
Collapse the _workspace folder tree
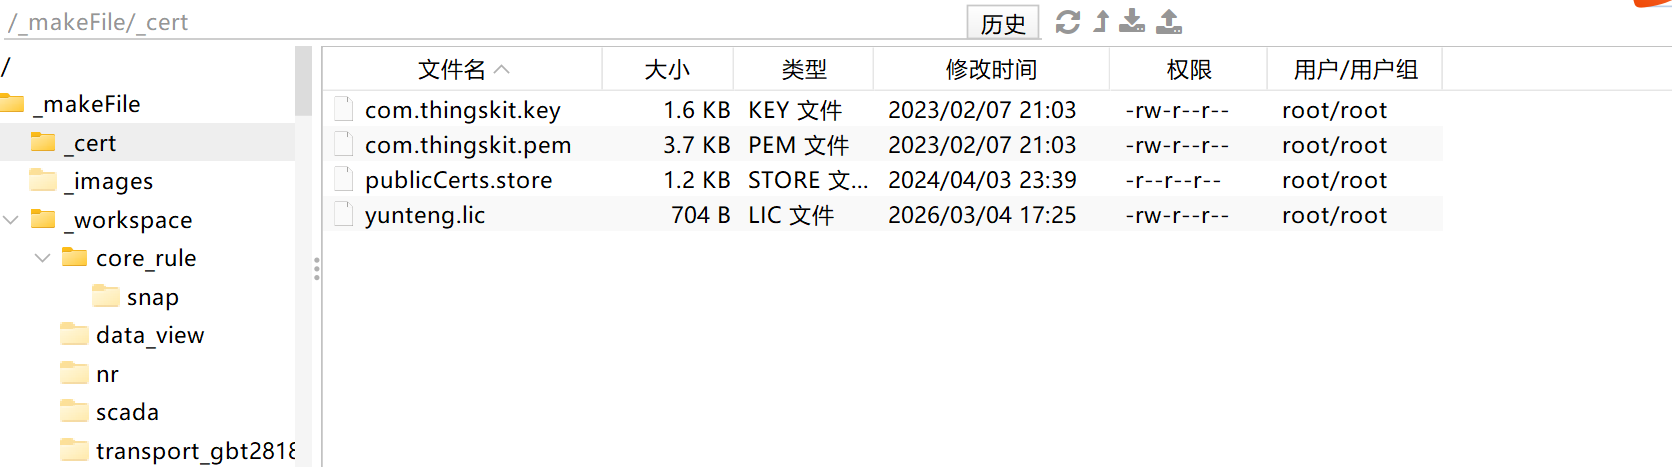tap(12, 220)
